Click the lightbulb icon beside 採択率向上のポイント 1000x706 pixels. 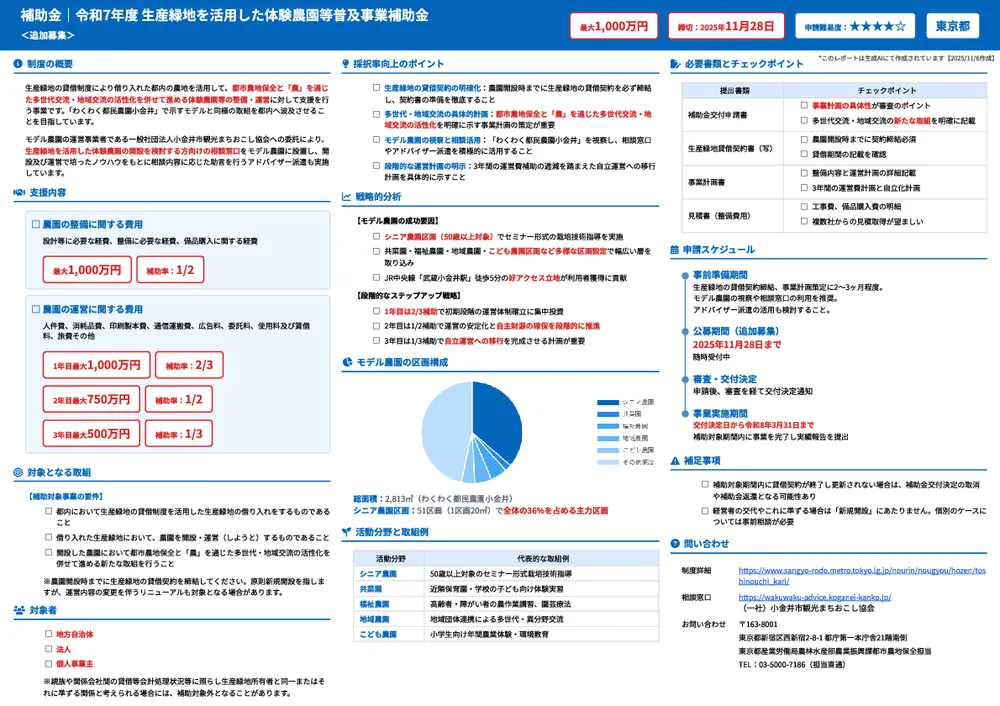(346, 64)
